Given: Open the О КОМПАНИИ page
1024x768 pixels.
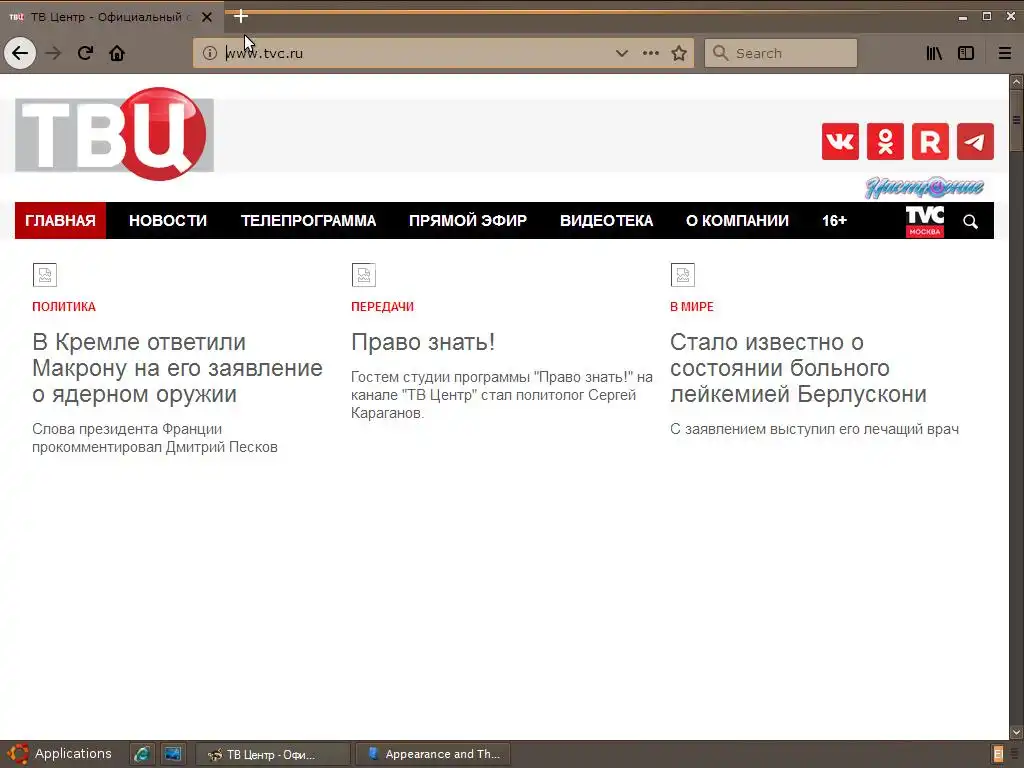Looking at the screenshot, I should pyautogui.click(x=737, y=221).
